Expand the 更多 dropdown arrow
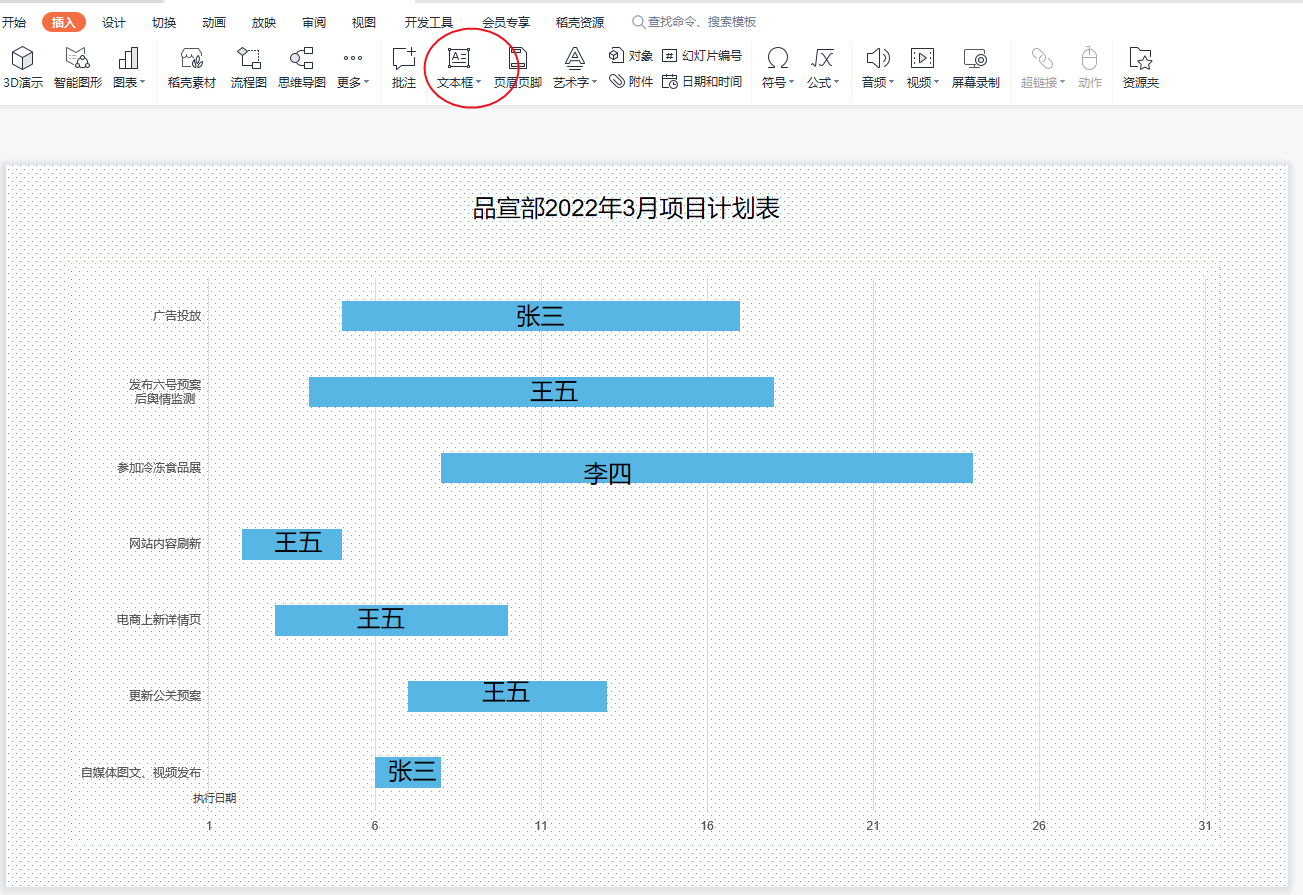This screenshot has height=895, width=1303. coord(366,83)
